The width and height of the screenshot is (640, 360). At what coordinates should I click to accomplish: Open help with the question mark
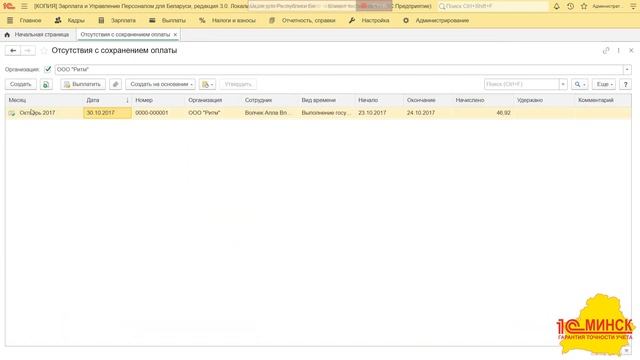625,84
